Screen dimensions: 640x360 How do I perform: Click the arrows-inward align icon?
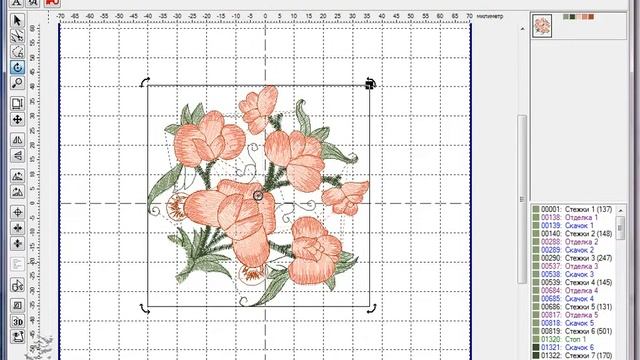[17, 228]
